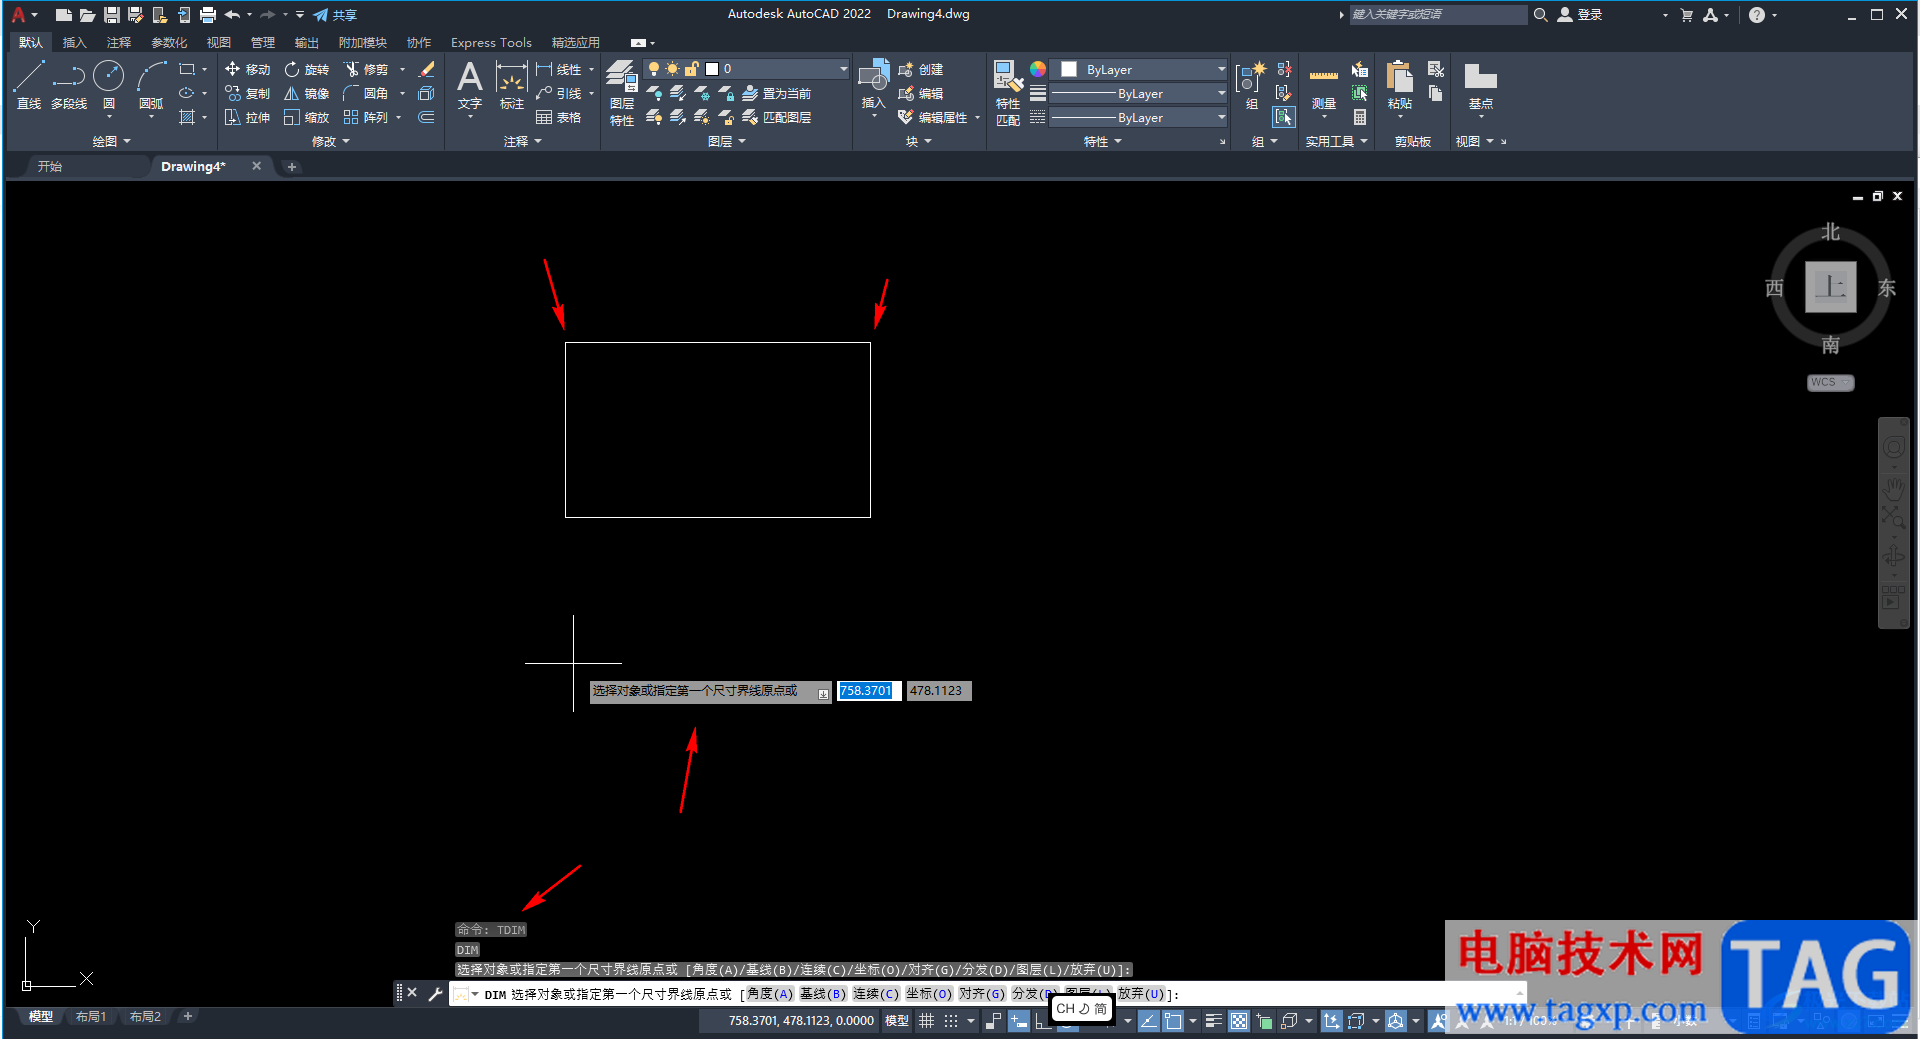Expand the 图层 panel dropdown
This screenshot has height=1039, width=1920.
point(727,142)
